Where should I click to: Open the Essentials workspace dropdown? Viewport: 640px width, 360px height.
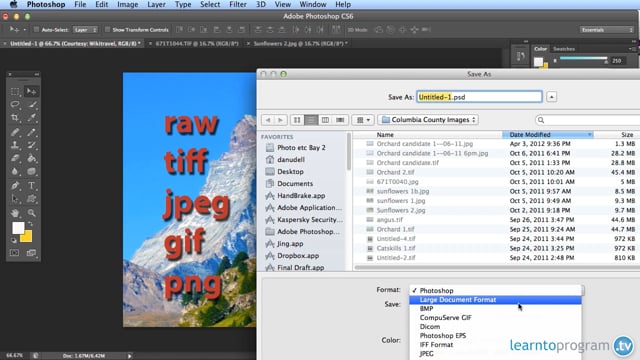point(607,30)
